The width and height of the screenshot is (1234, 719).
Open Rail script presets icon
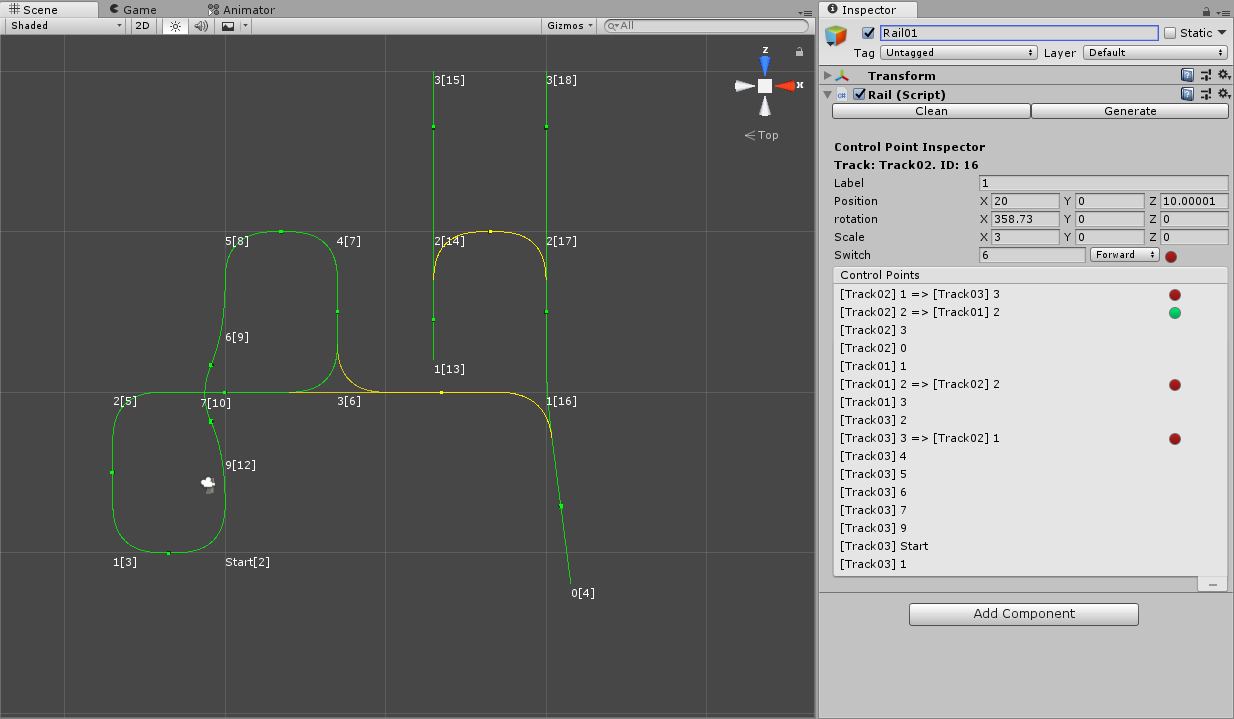[1205, 94]
